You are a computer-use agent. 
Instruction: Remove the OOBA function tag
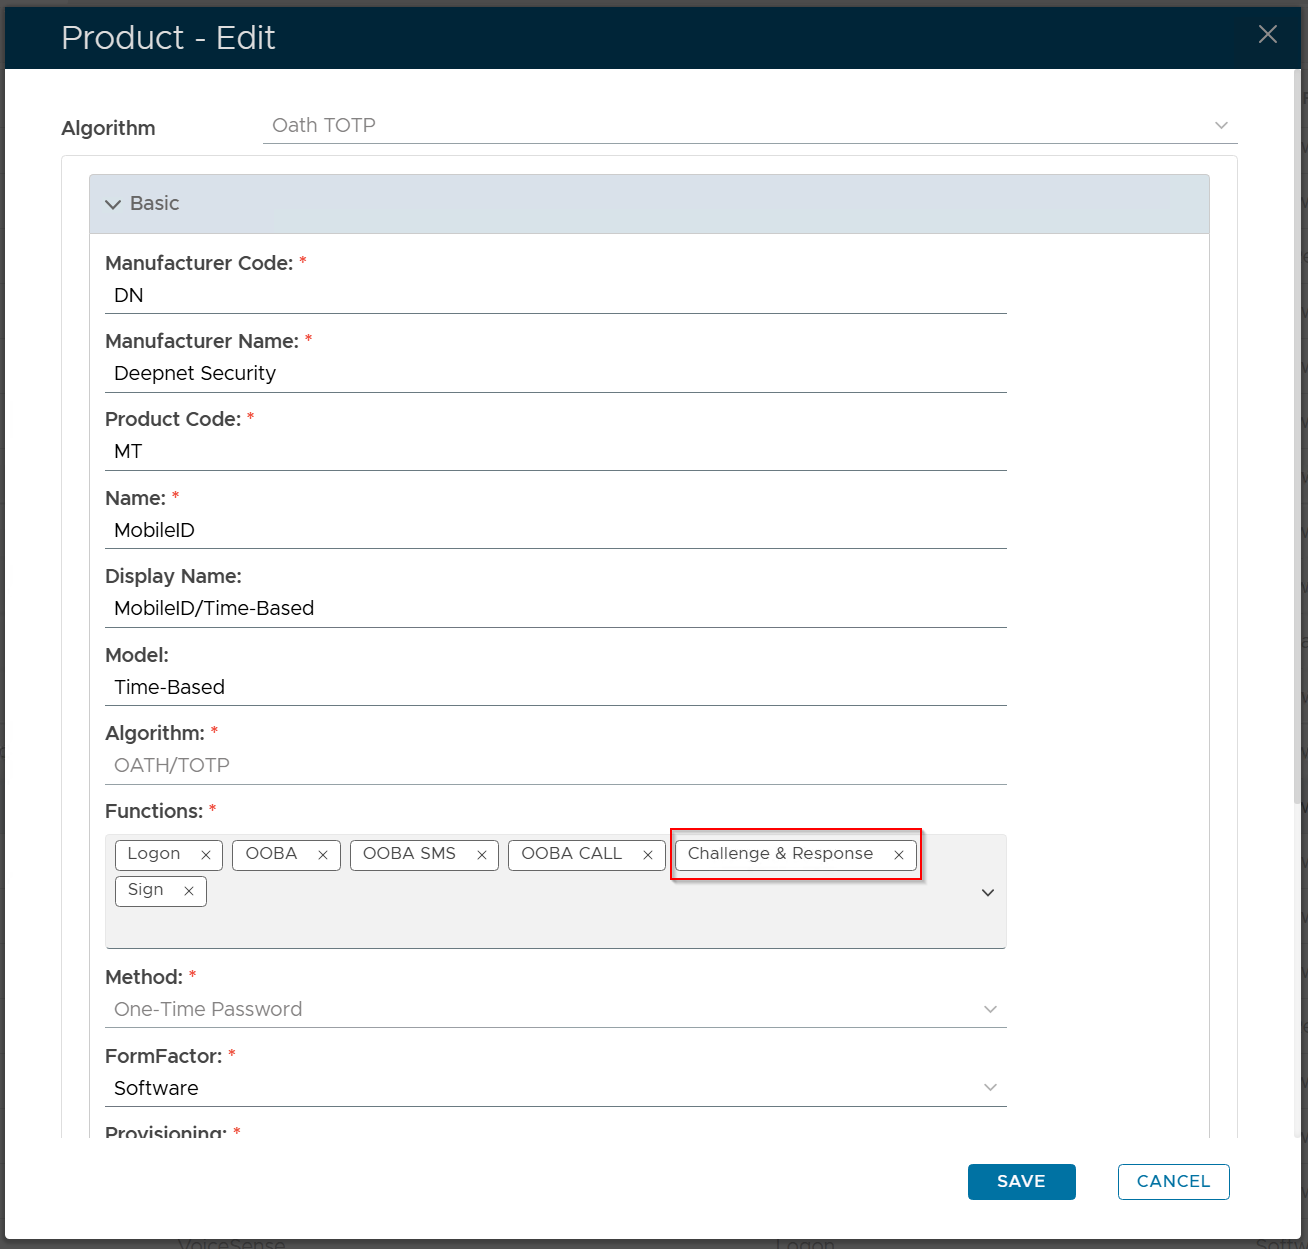coord(322,855)
